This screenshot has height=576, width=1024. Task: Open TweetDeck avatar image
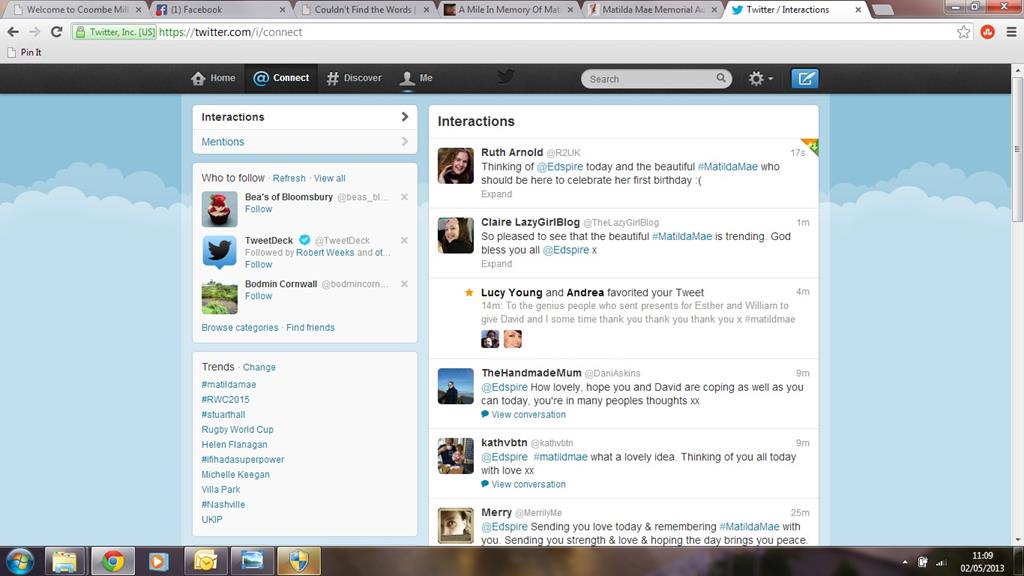(219, 252)
